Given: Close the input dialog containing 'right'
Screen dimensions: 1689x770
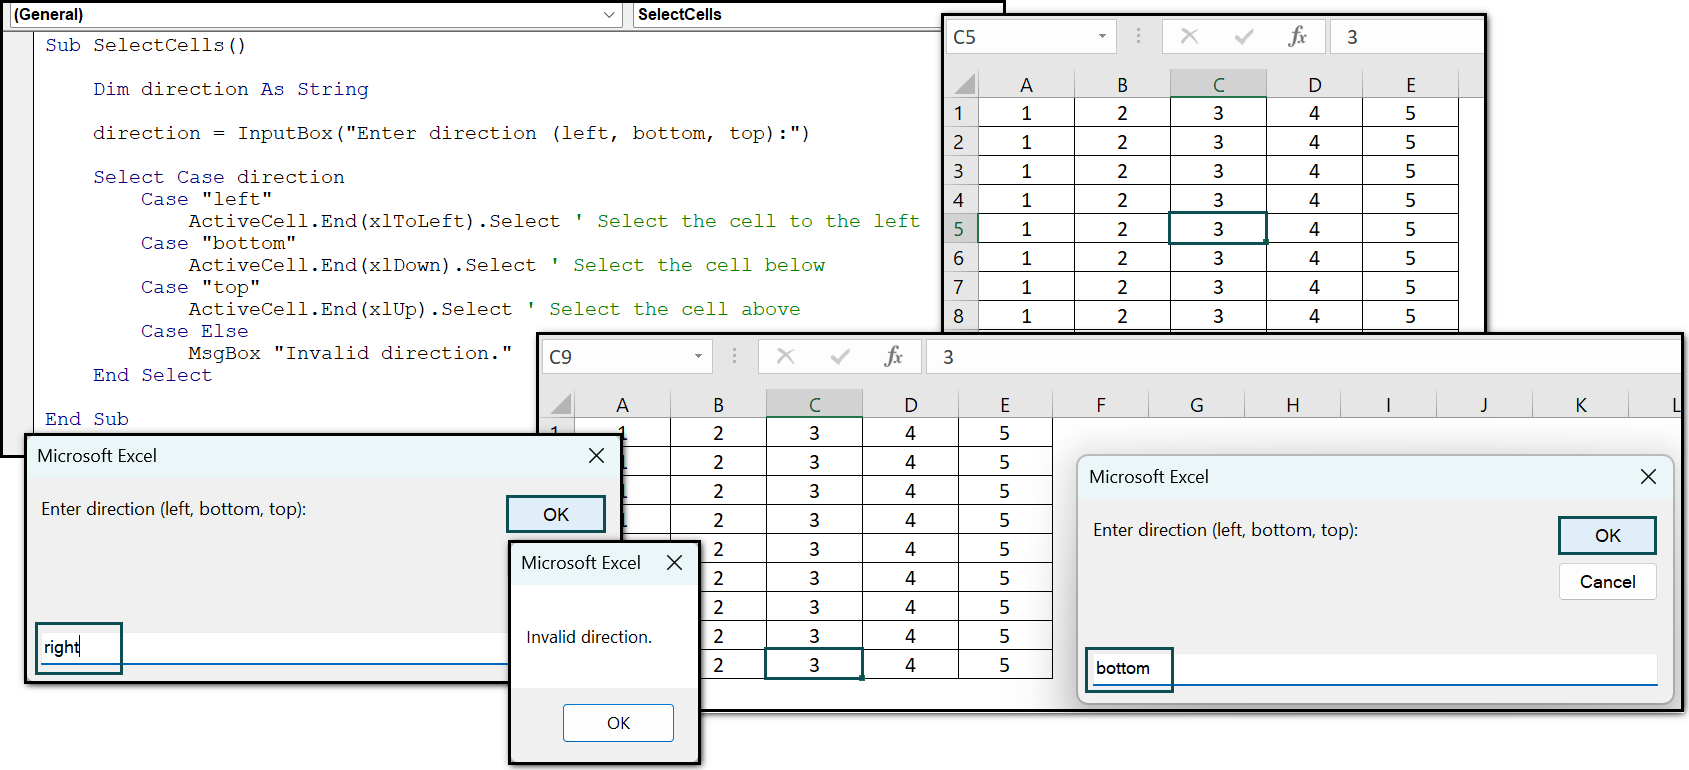Looking at the screenshot, I should (596, 456).
